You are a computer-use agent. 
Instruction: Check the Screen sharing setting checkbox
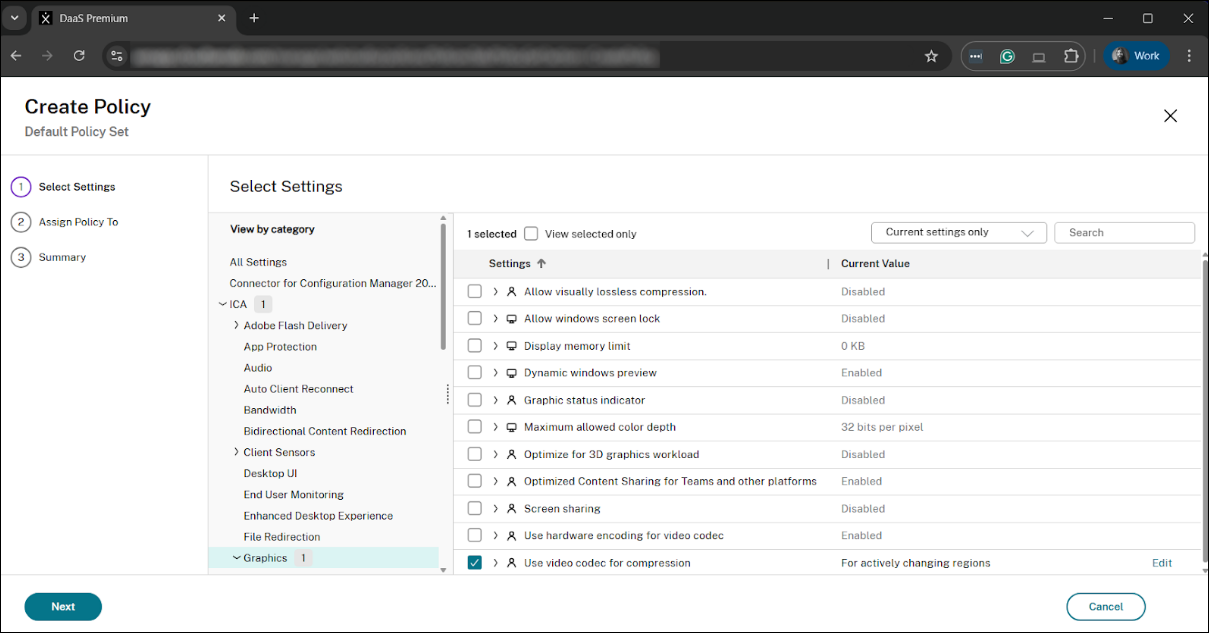click(x=474, y=508)
